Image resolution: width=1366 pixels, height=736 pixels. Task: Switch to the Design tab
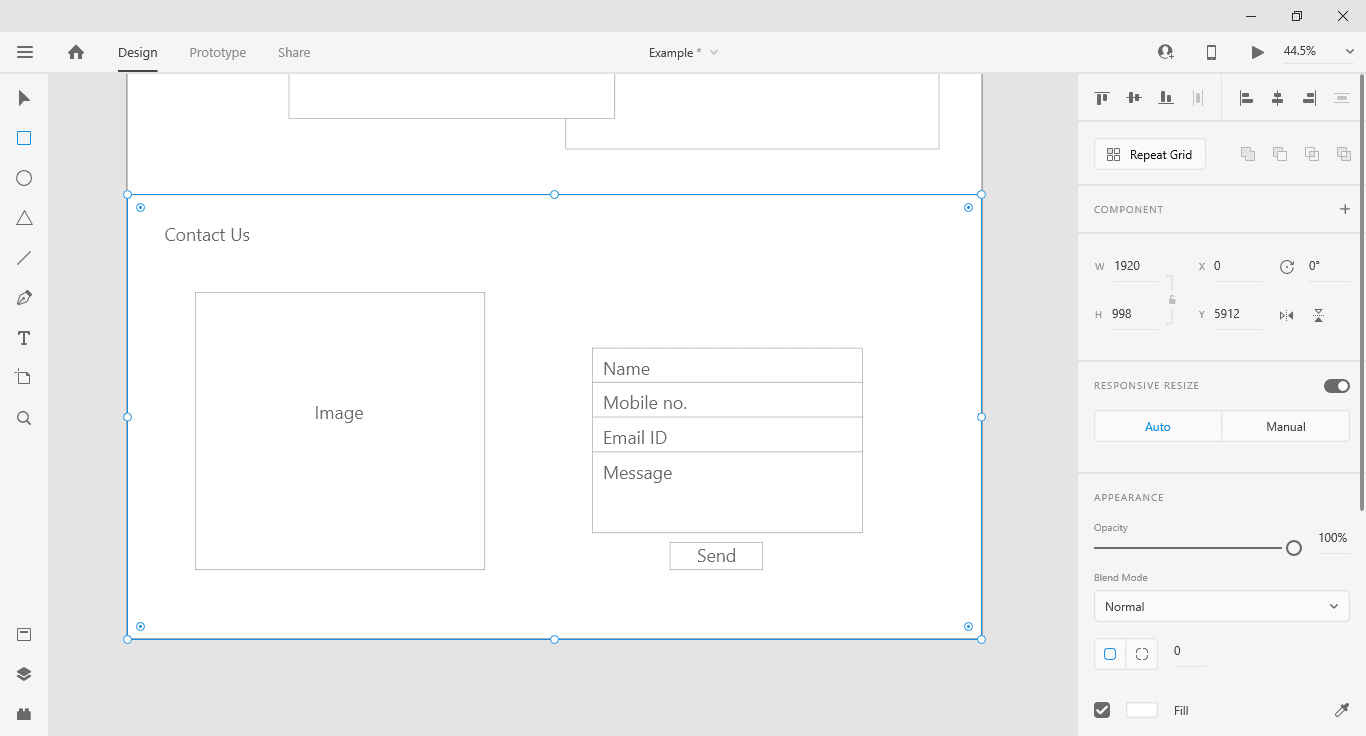click(138, 52)
